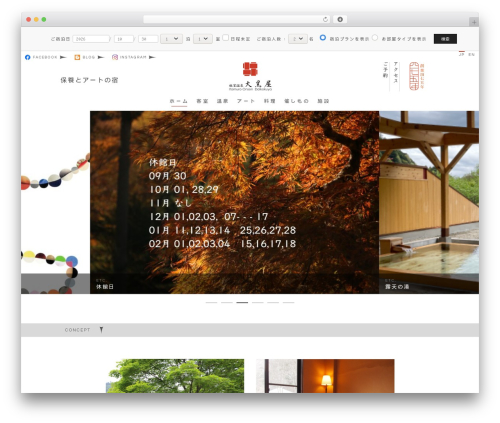Click the 露天の湯 caption text
Screen dimensions: 500x423
click(x=397, y=287)
